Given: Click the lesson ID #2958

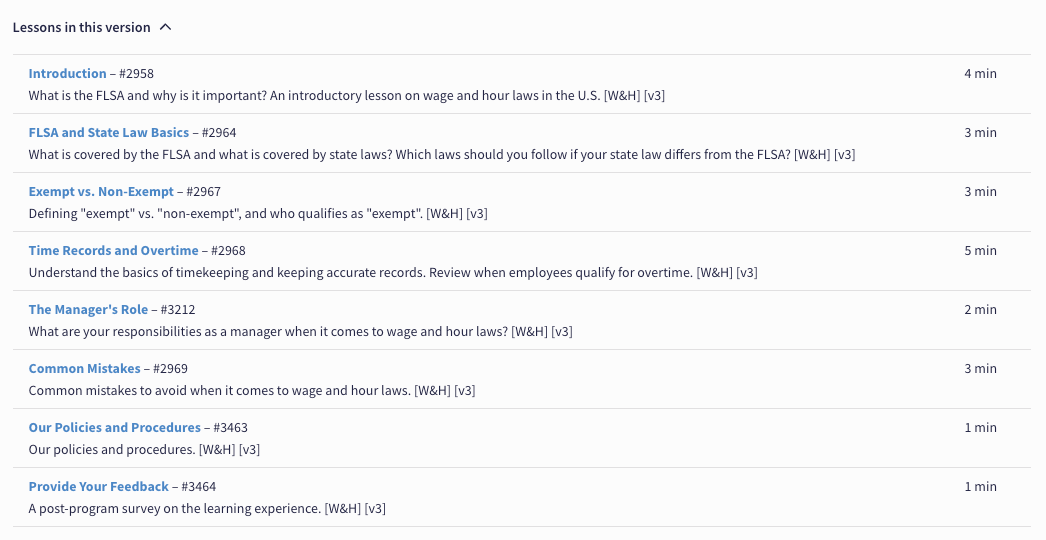Looking at the screenshot, I should pos(135,74).
